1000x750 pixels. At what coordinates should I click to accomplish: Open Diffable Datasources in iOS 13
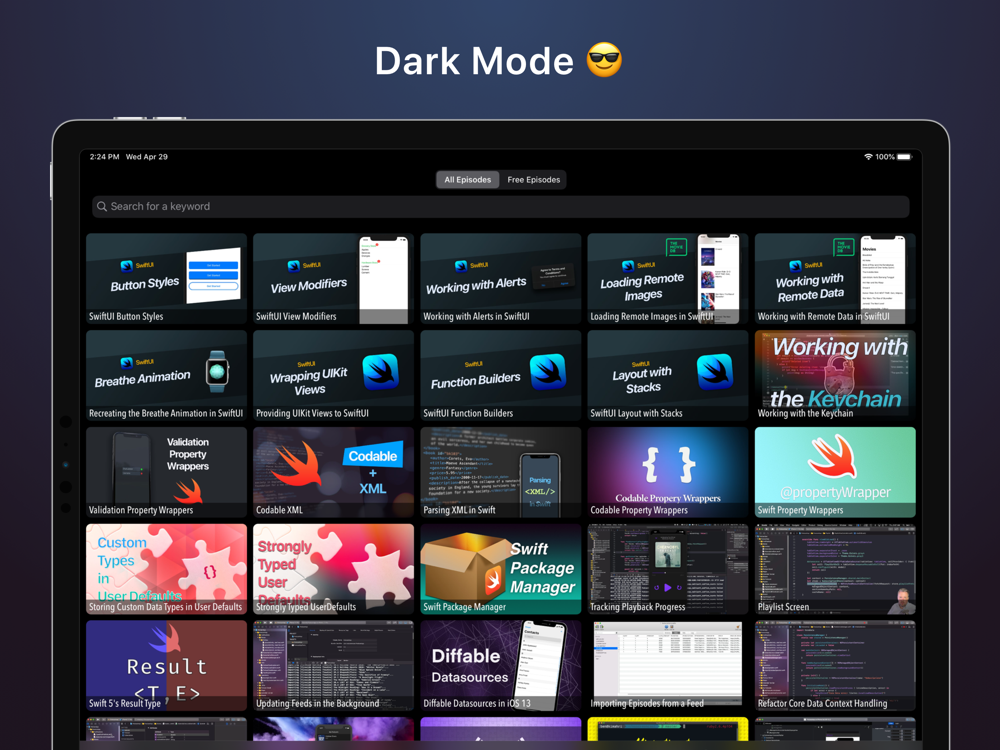(x=501, y=666)
